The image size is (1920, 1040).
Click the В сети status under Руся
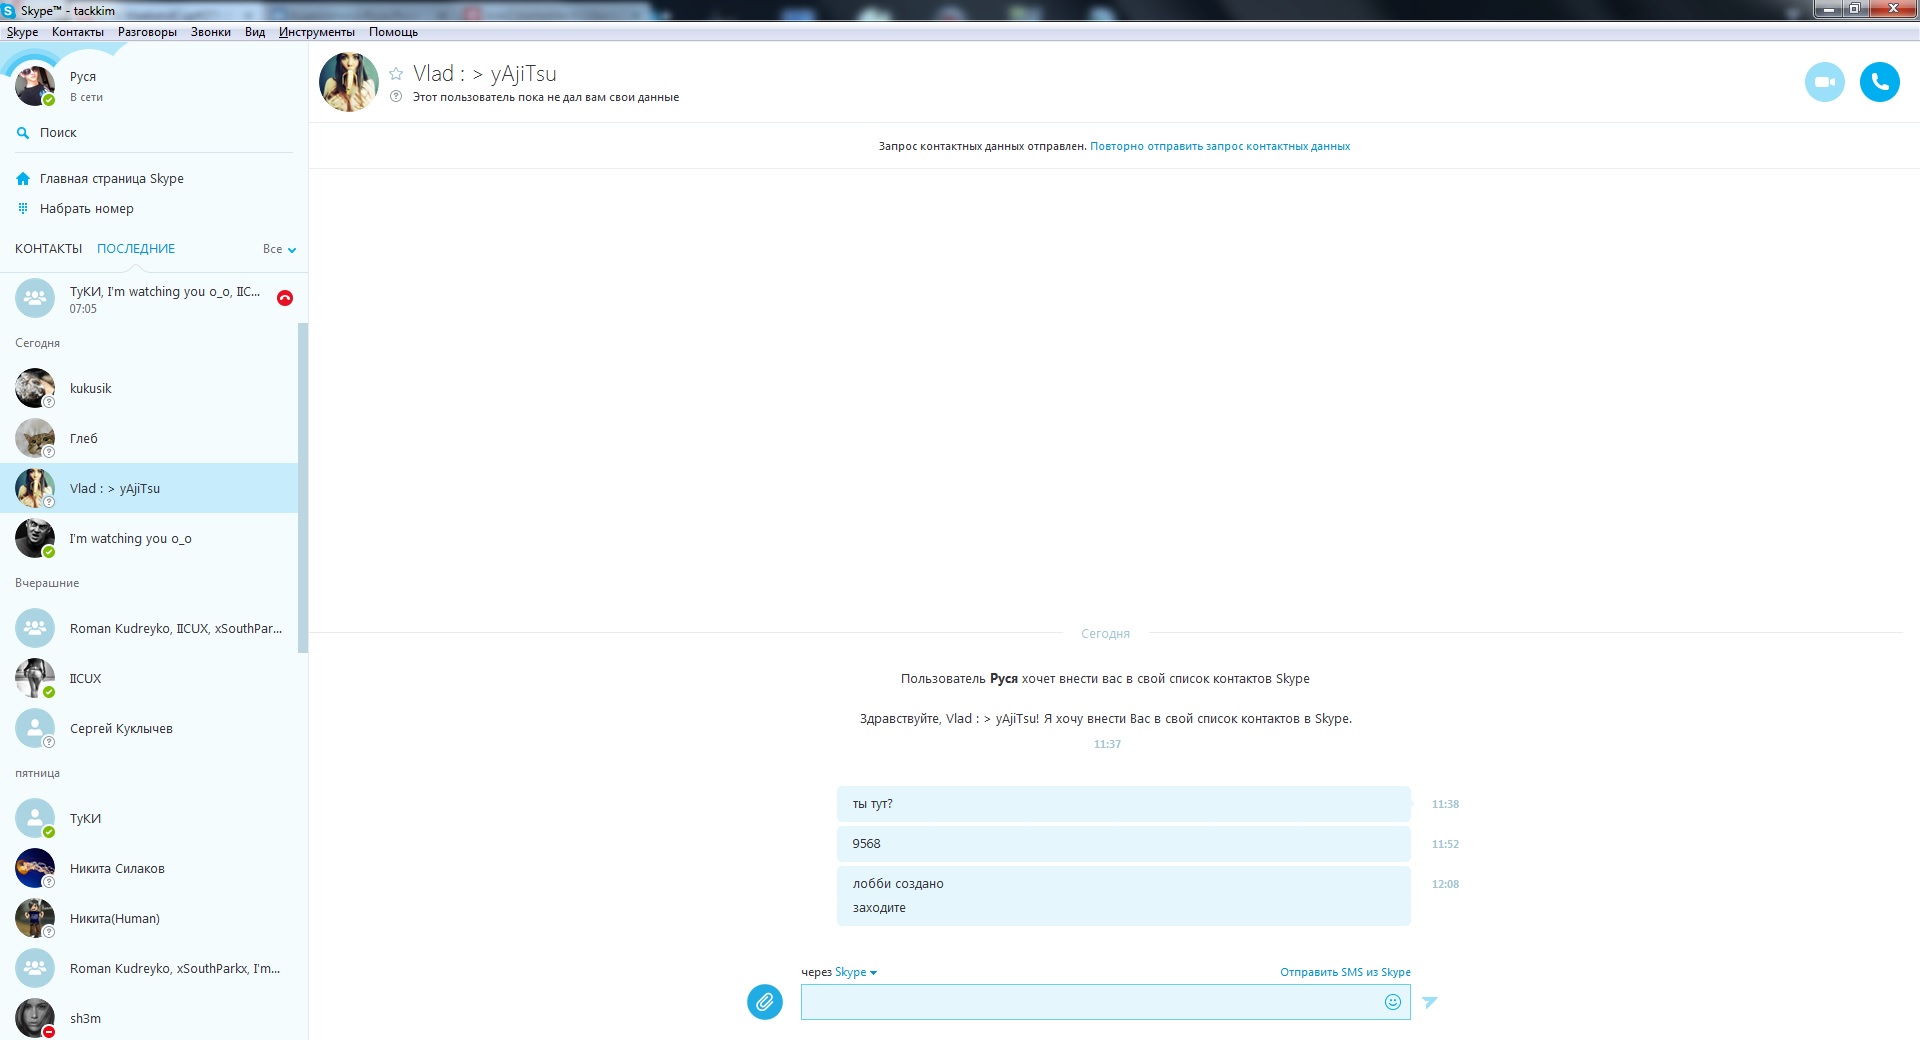point(86,97)
